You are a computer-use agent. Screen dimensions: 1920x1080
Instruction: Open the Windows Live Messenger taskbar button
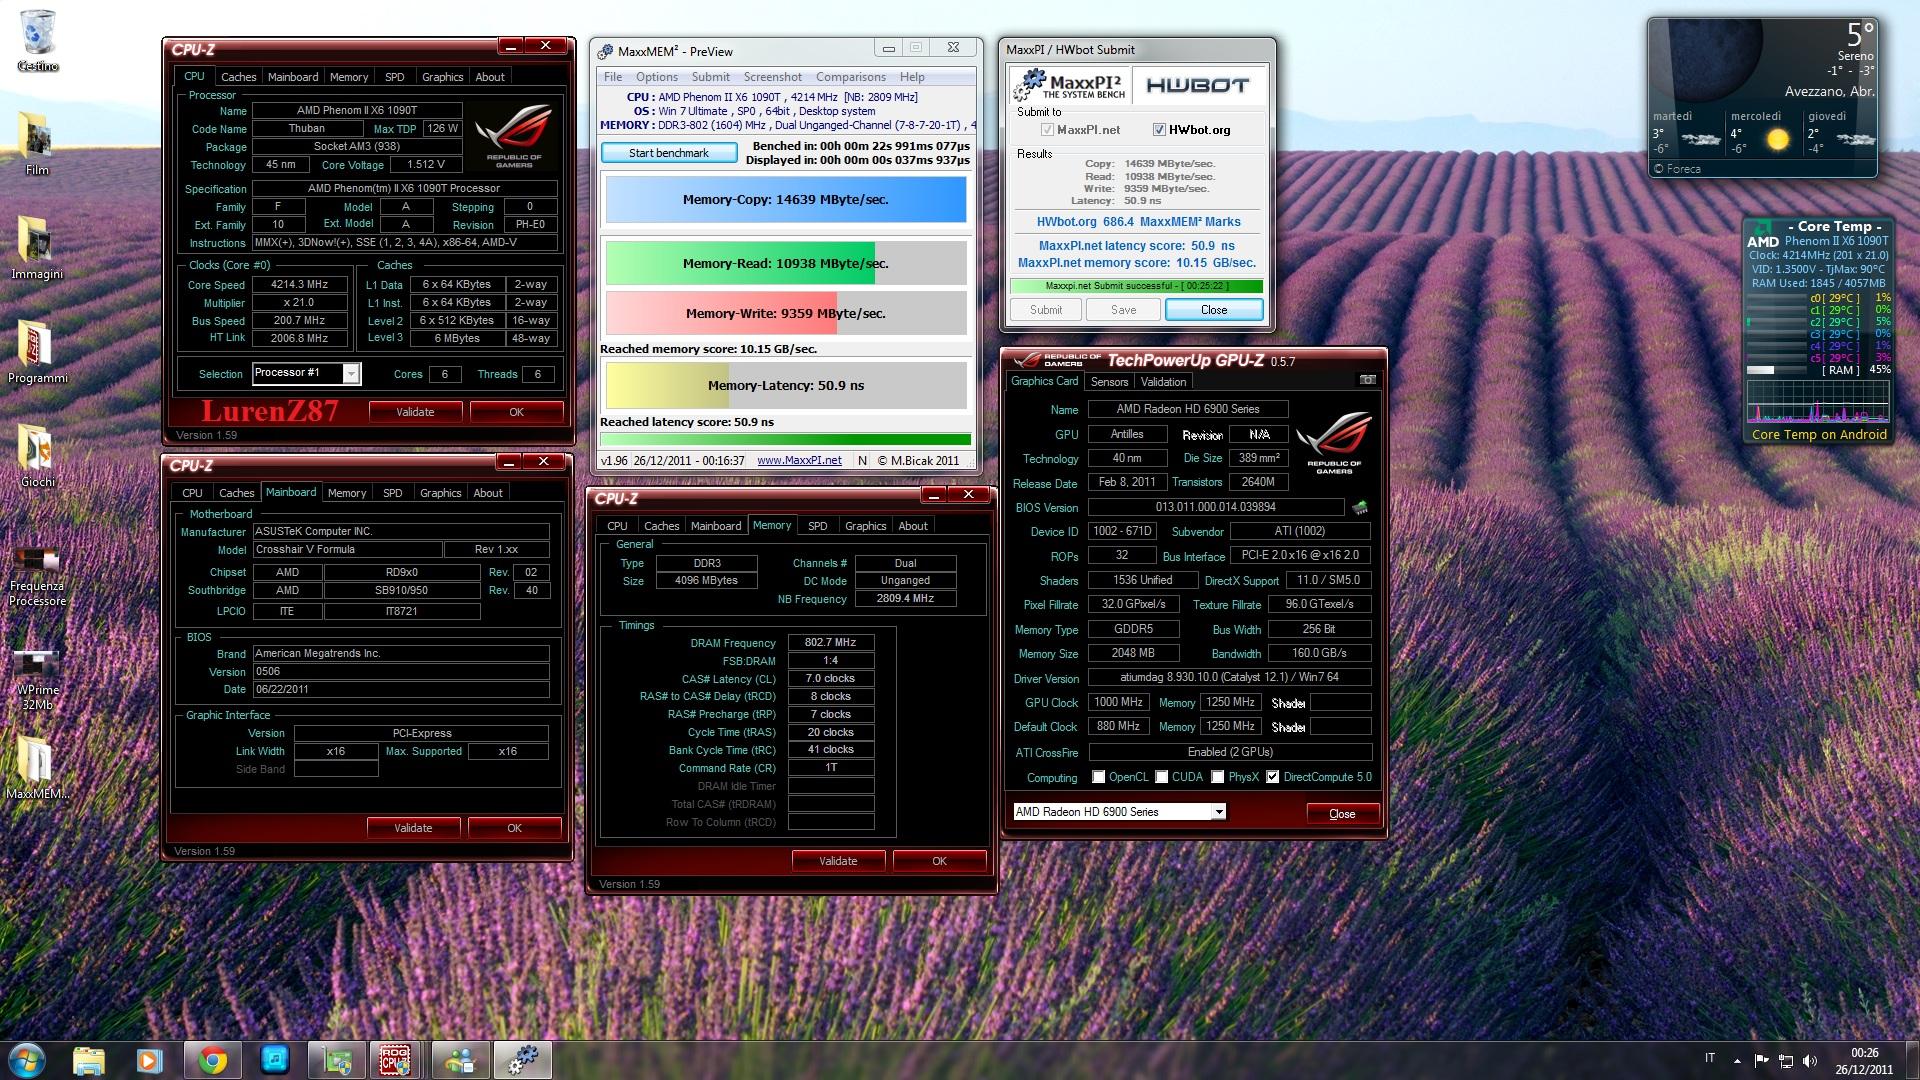[460, 1059]
